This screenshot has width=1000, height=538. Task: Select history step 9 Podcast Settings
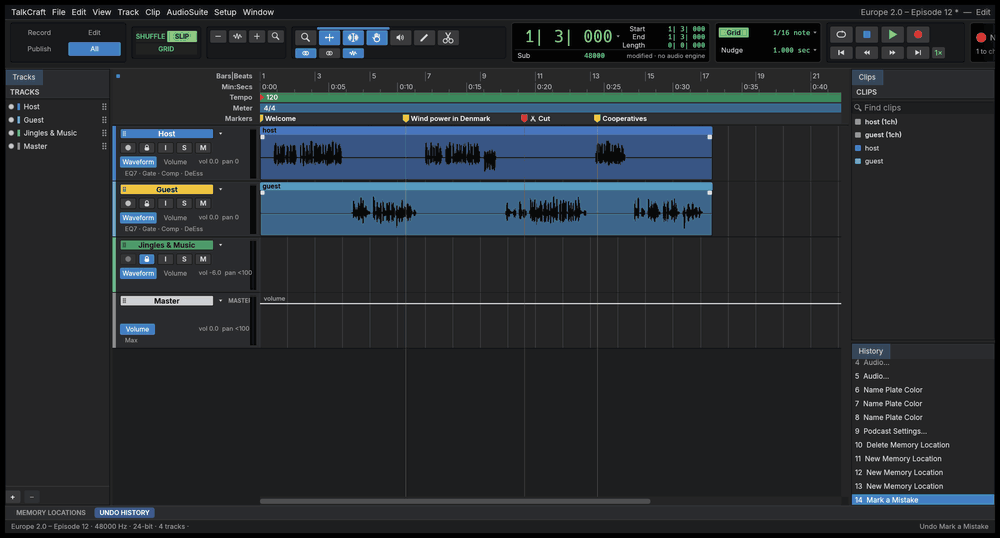coord(923,432)
